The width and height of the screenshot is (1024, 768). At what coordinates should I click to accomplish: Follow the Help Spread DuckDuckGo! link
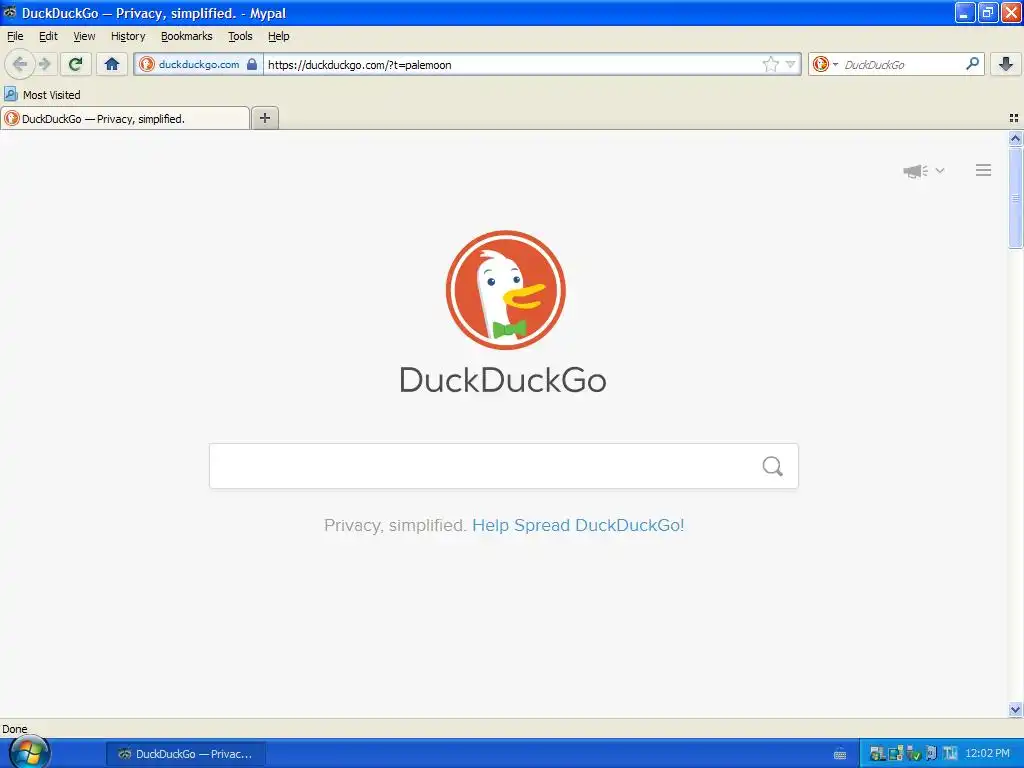(578, 525)
